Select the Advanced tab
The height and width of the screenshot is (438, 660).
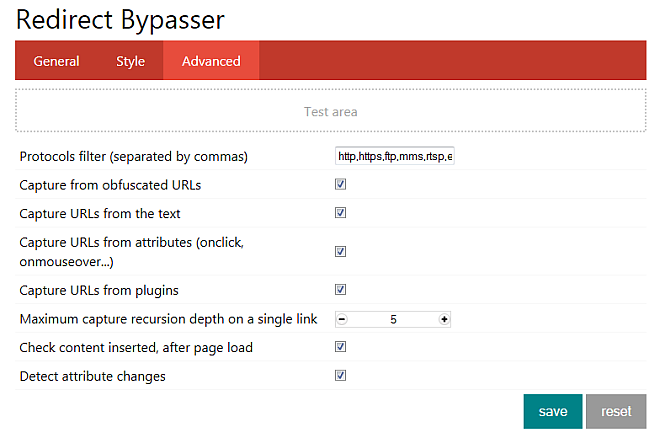coord(211,61)
